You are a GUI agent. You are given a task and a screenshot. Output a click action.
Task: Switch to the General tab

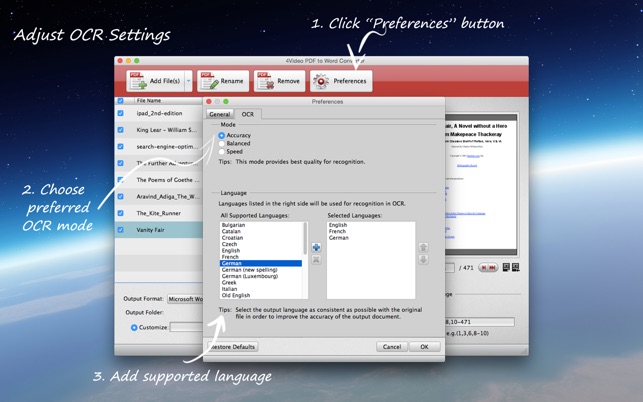220,114
